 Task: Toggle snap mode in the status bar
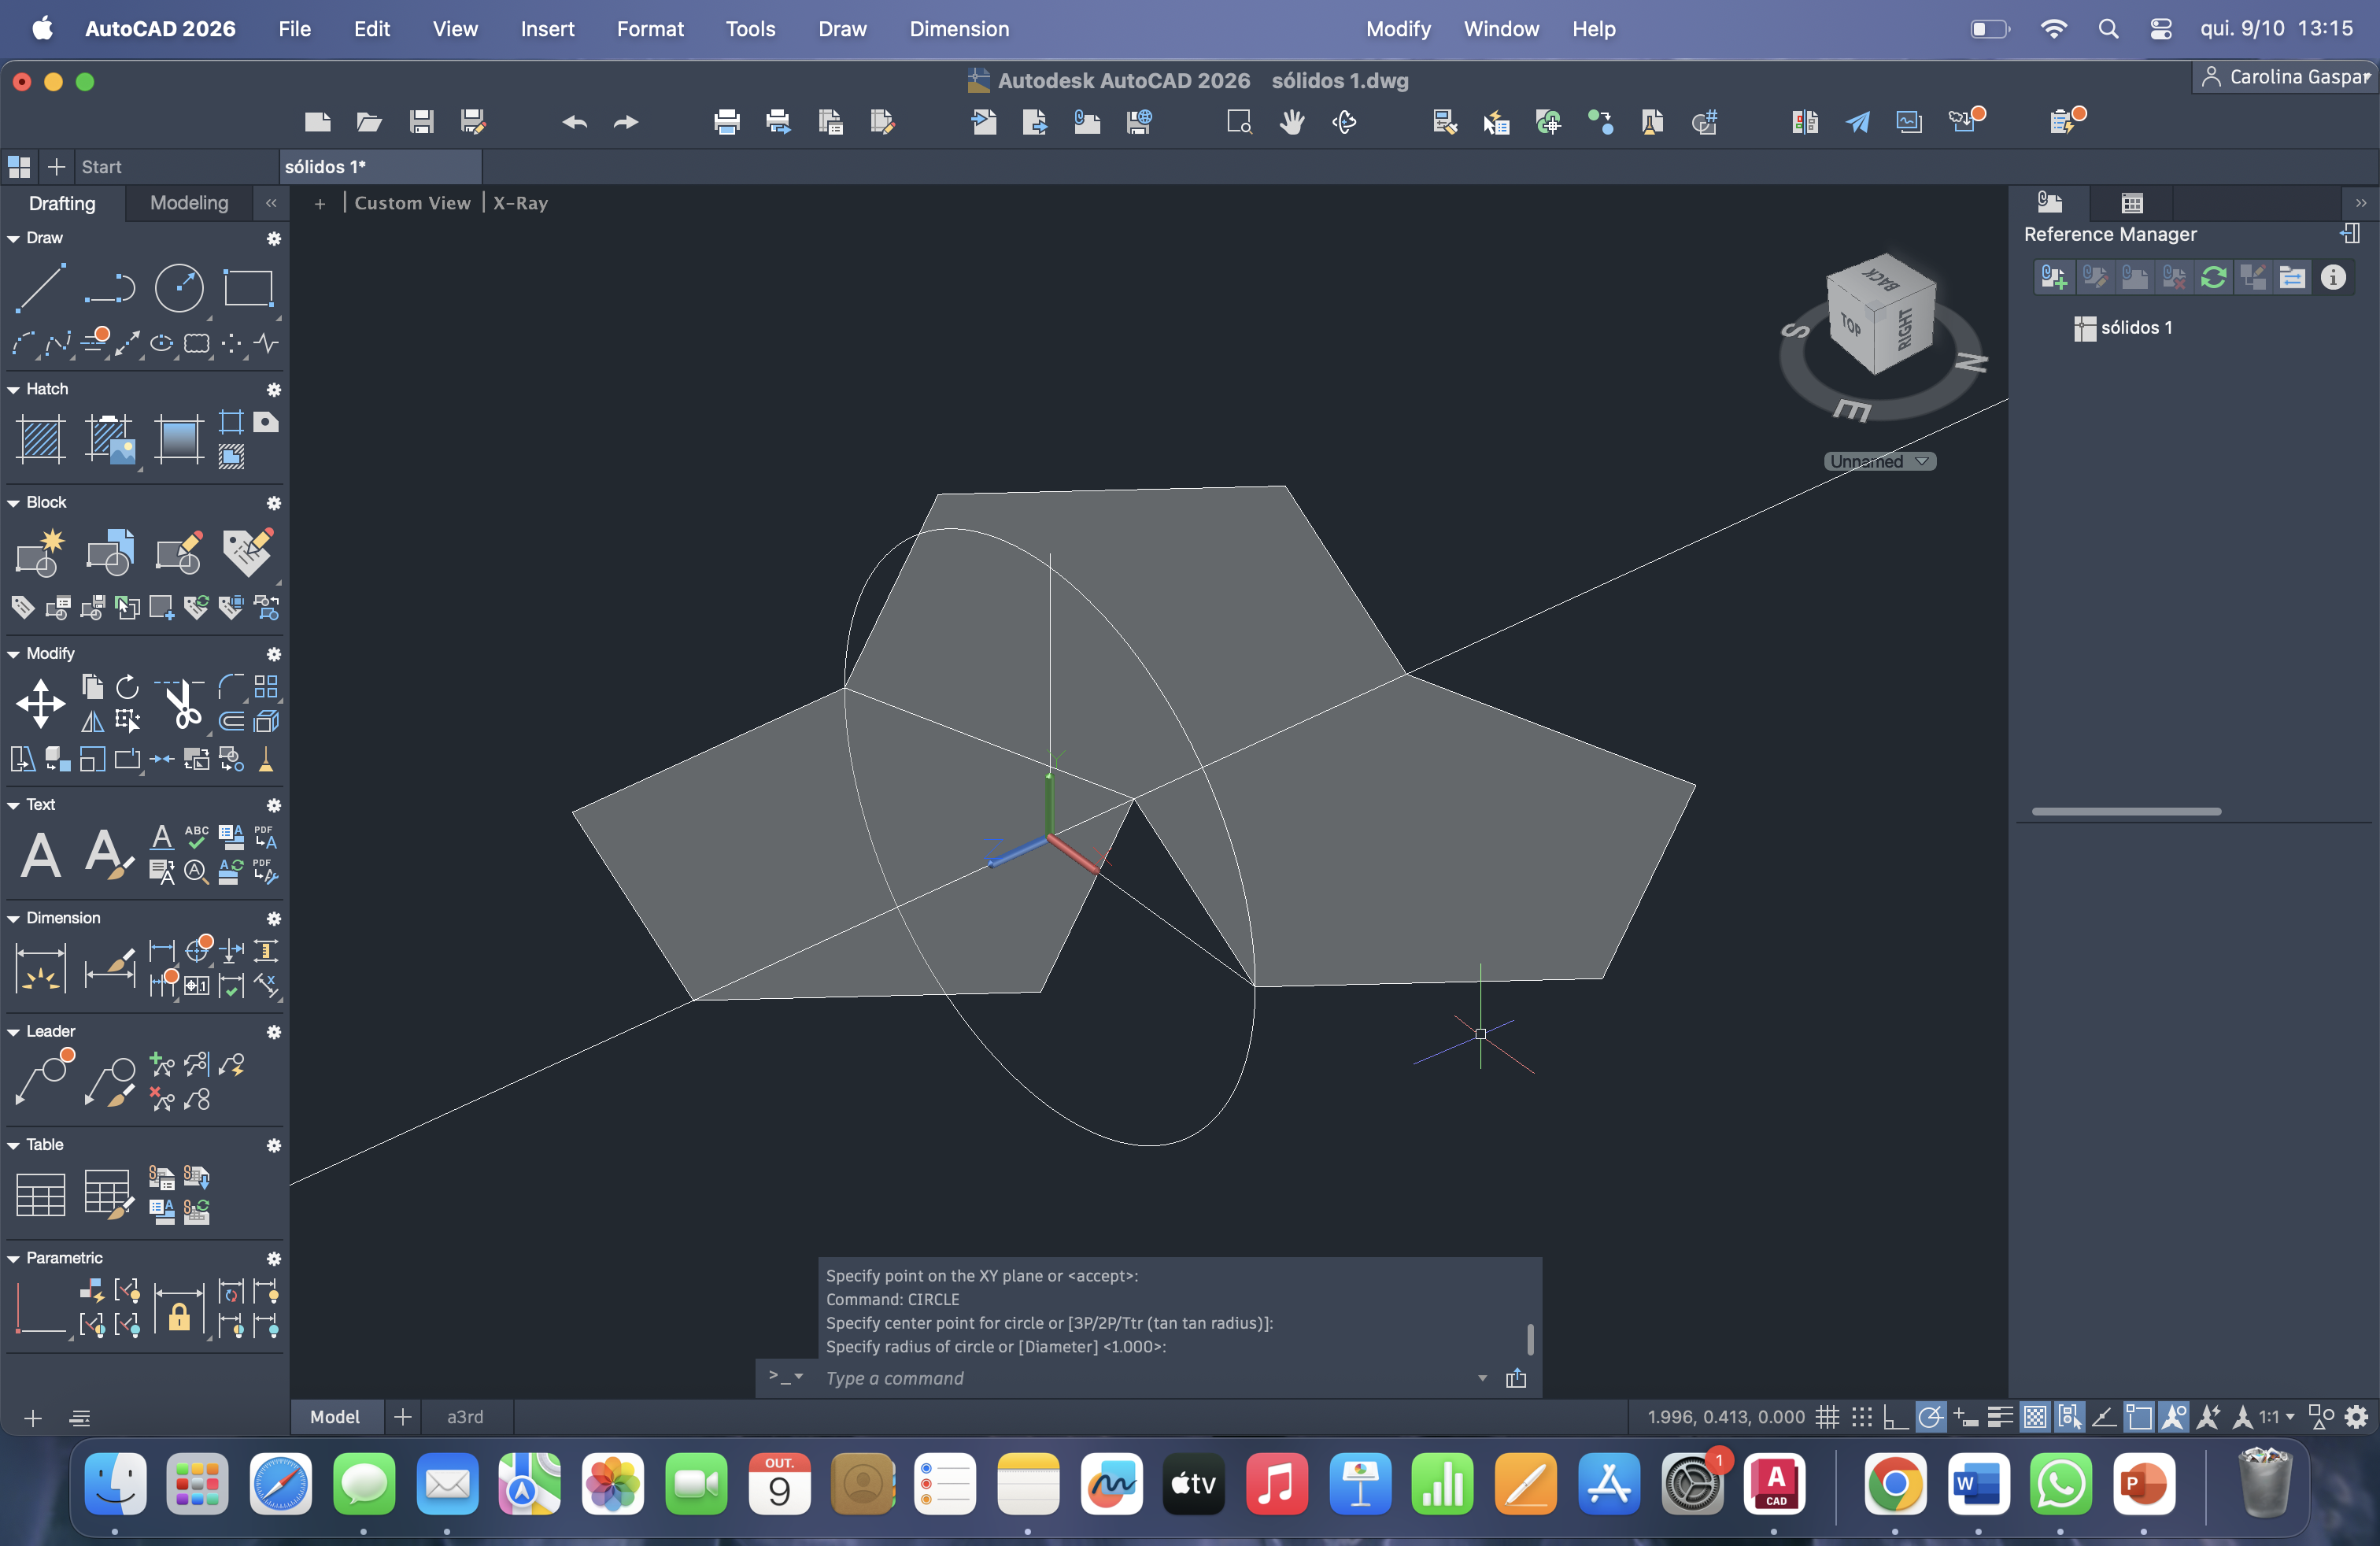point(1861,1417)
